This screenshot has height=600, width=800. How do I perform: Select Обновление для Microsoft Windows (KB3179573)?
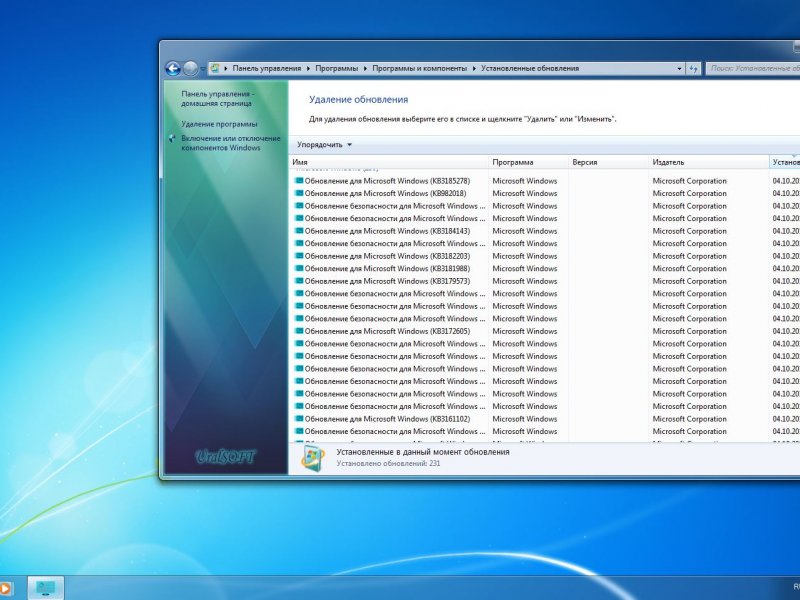[x=387, y=281]
